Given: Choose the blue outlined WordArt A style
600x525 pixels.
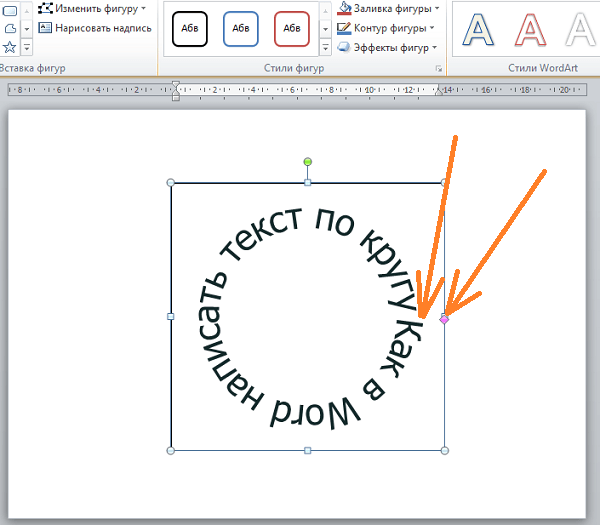Looking at the screenshot, I should (x=478, y=29).
